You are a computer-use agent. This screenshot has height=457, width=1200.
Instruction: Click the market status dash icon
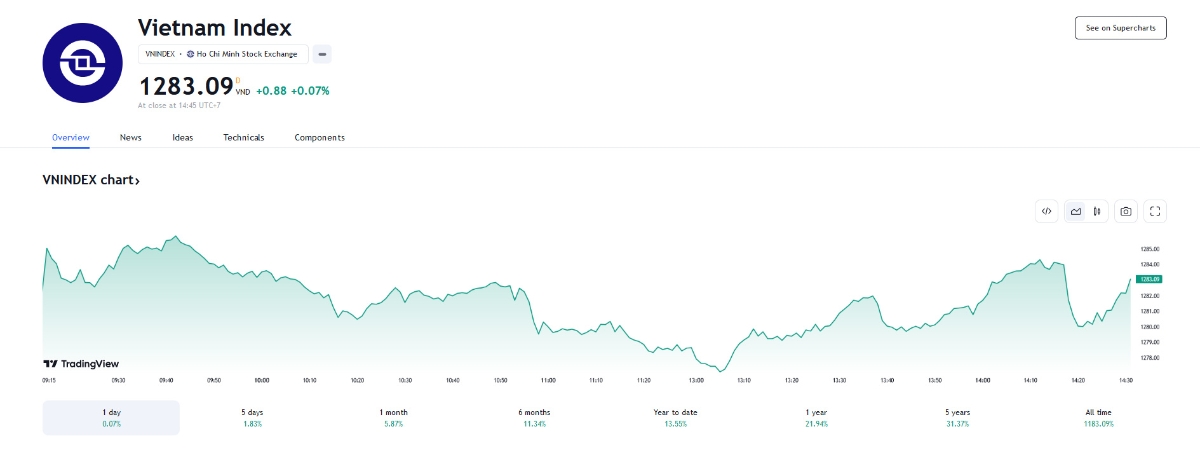click(x=322, y=54)
